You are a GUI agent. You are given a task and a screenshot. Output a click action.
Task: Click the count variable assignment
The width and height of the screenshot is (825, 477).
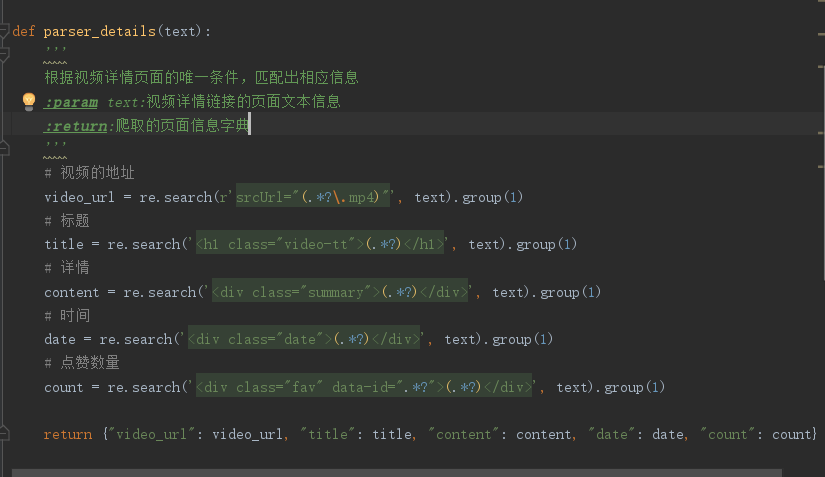[x=64, y=388]
